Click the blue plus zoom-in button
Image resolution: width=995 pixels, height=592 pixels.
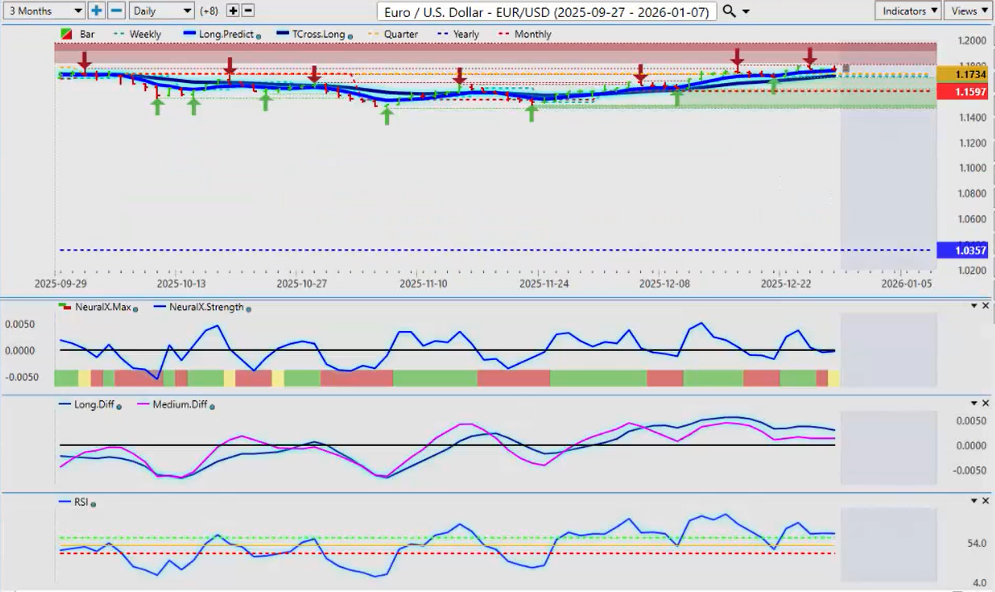(x=97, y=10)
